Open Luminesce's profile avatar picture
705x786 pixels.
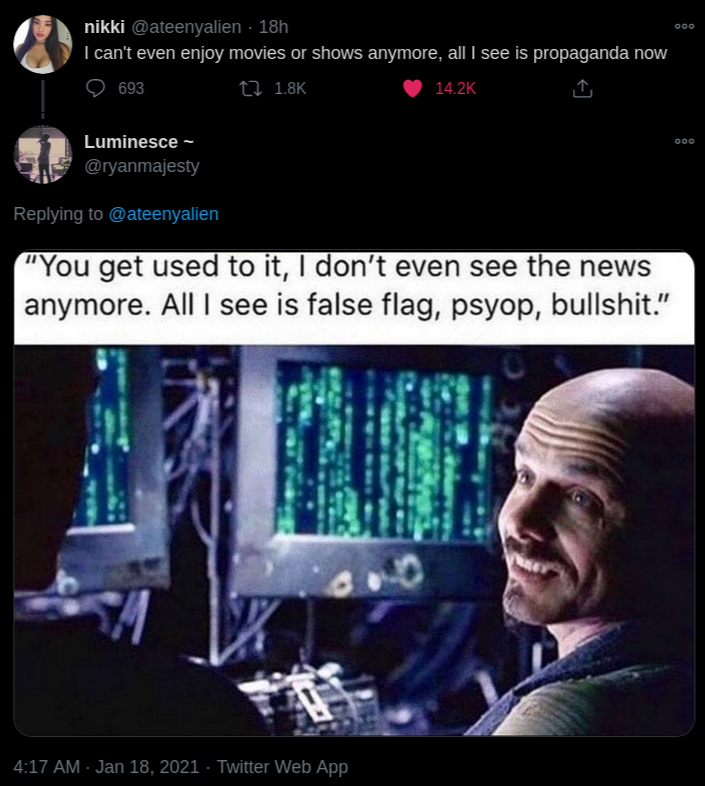pyautogui.click(x=43, y=154)
